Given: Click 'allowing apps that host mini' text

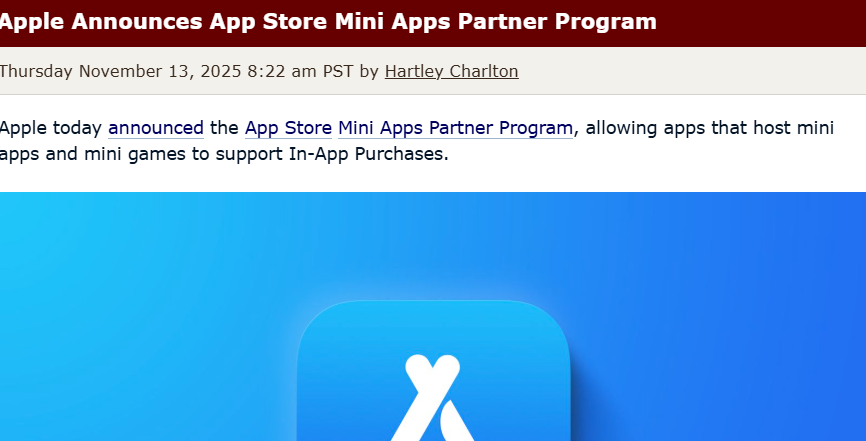Looking at the screenshot, I should click(x=710, y=128).
